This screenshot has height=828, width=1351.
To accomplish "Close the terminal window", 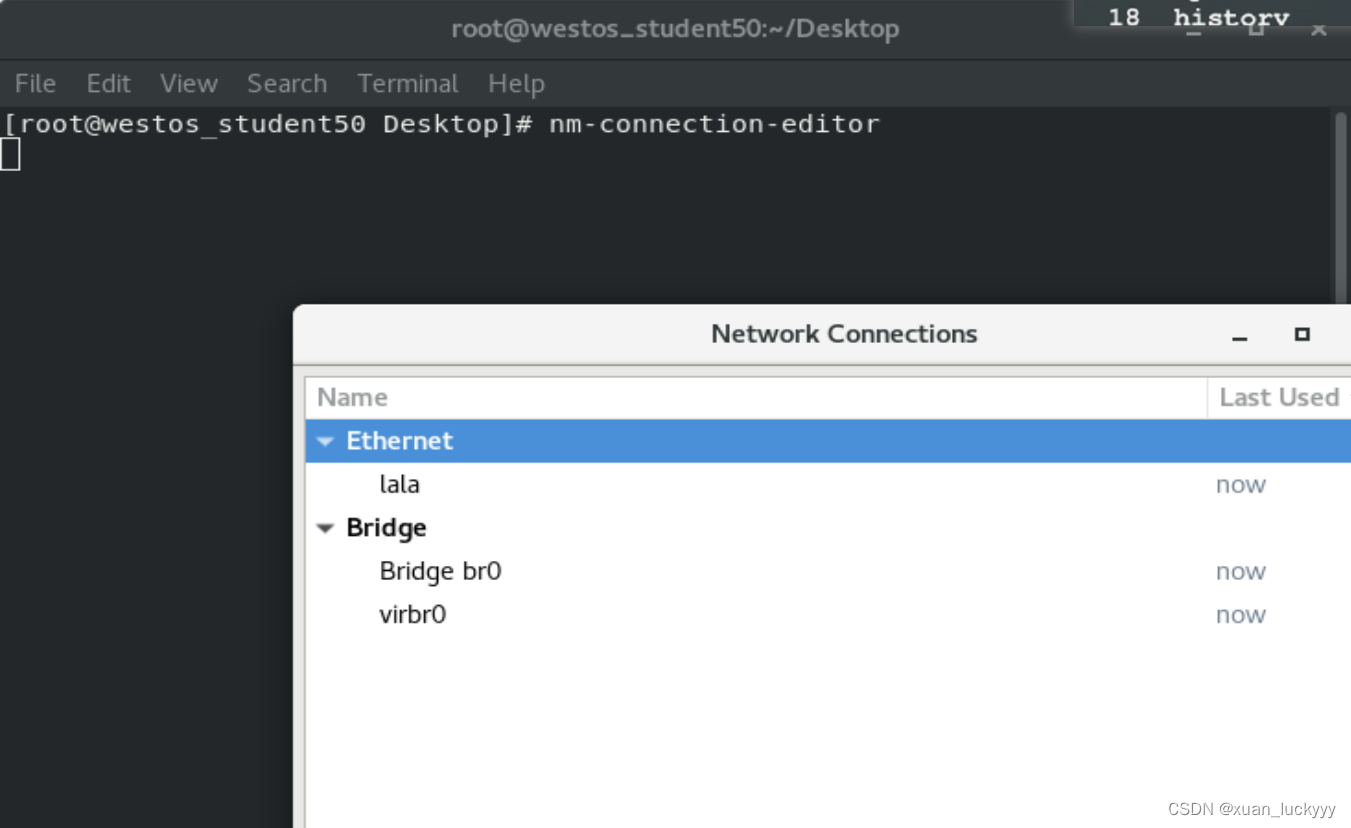I will 1319,29.
